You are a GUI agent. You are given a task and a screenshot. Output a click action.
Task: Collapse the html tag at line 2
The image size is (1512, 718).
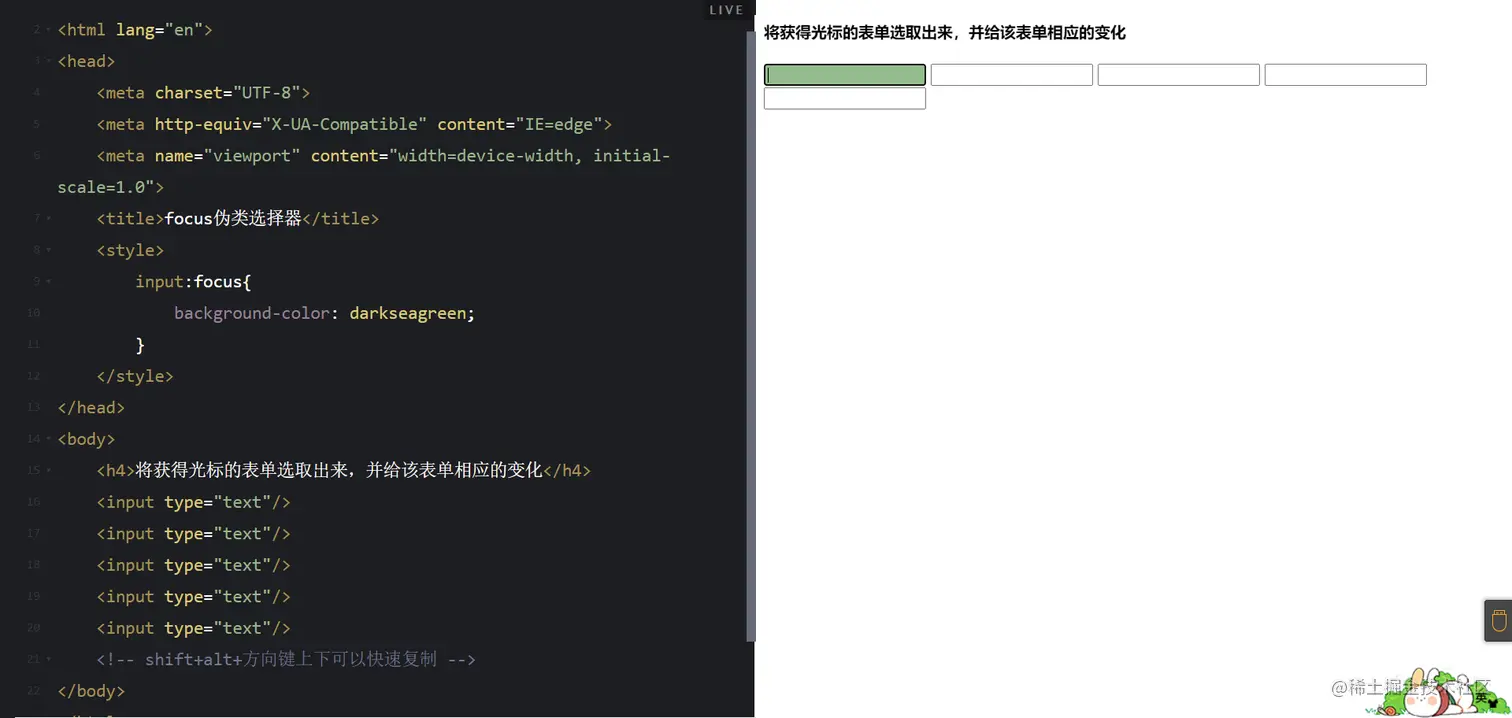[48, 30]
